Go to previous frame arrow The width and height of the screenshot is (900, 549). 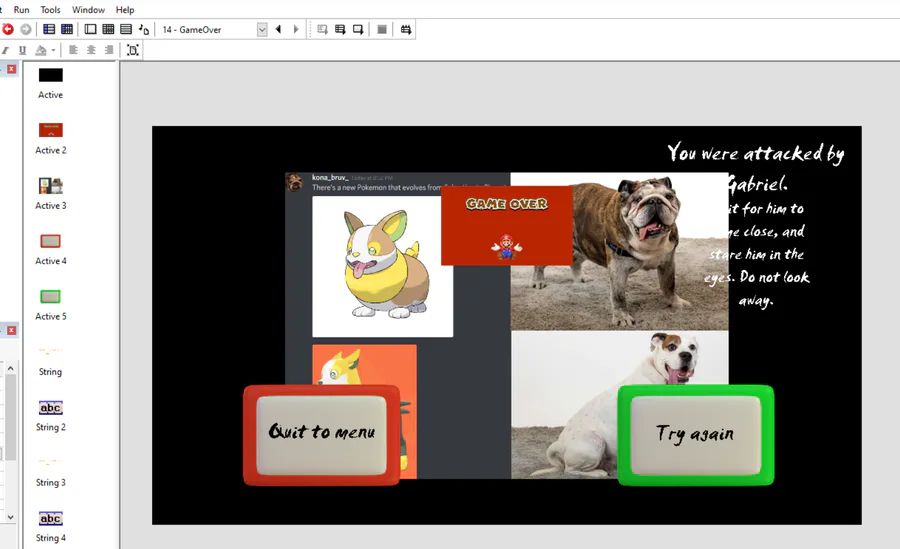[278, 29]
